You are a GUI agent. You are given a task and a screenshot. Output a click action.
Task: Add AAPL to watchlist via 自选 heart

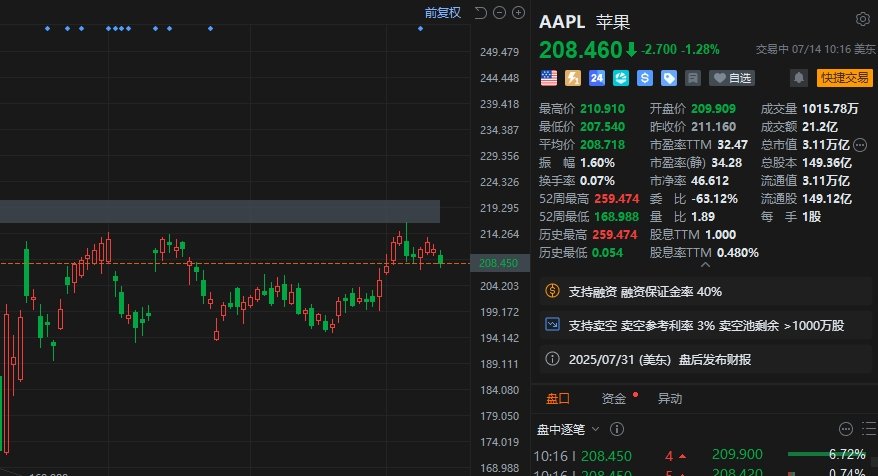click(x=732, y=78)
